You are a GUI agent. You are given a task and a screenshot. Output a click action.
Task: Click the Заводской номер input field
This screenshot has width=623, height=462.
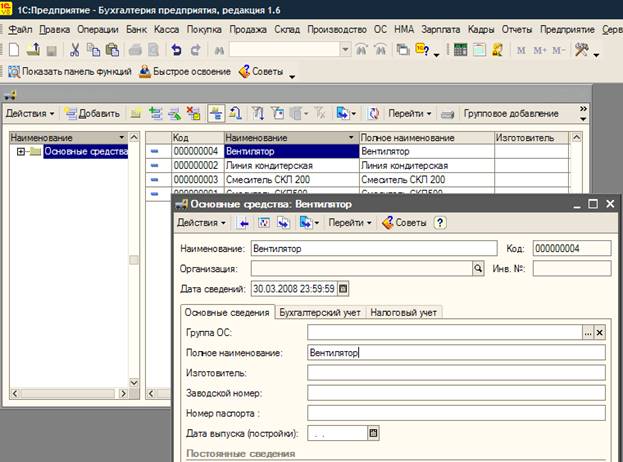point(456,393)
